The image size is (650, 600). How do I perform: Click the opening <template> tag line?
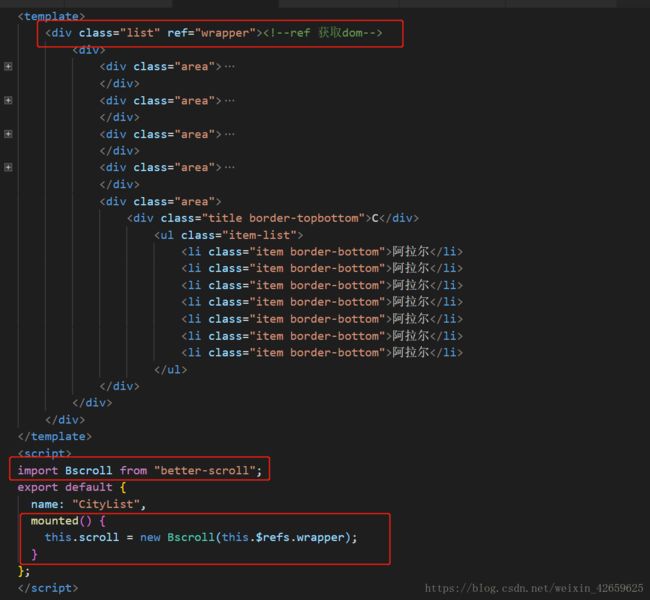click(51, 16)
